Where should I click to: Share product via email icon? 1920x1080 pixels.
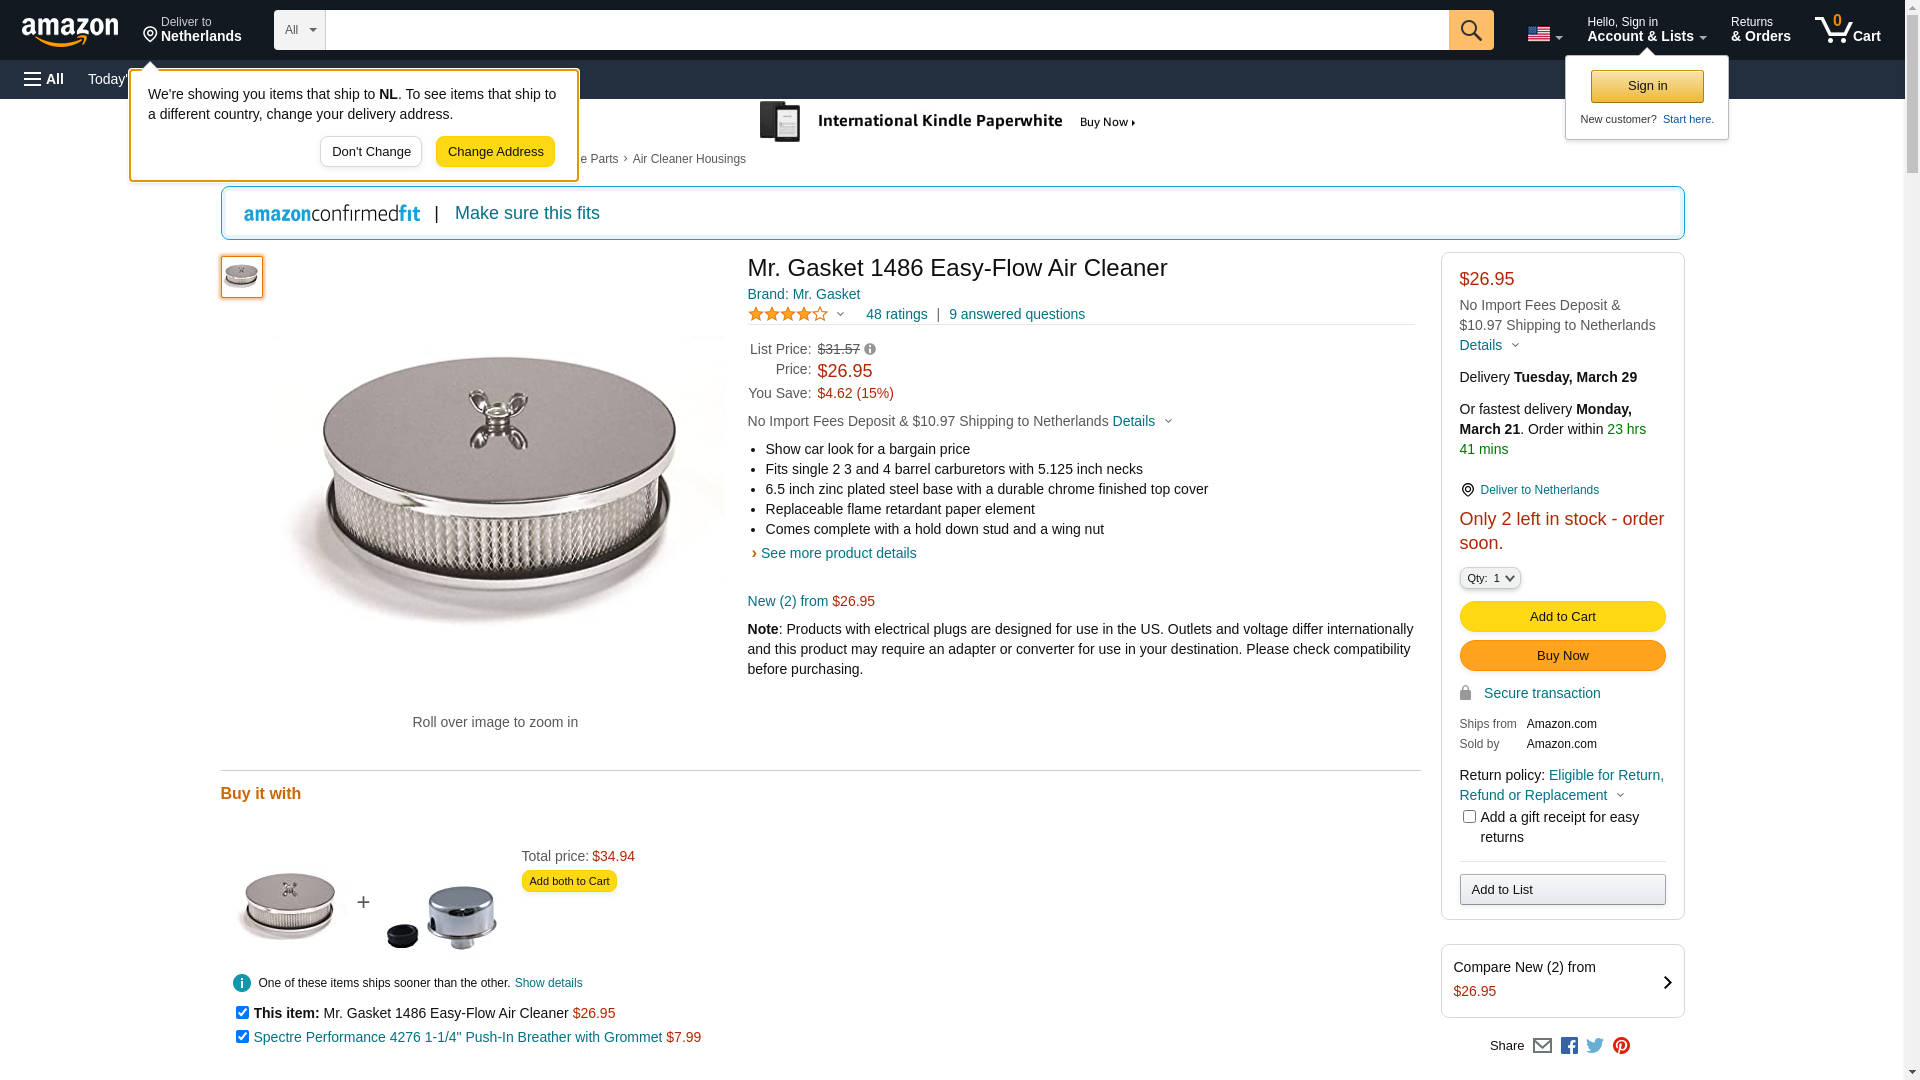[1542, 1046]
